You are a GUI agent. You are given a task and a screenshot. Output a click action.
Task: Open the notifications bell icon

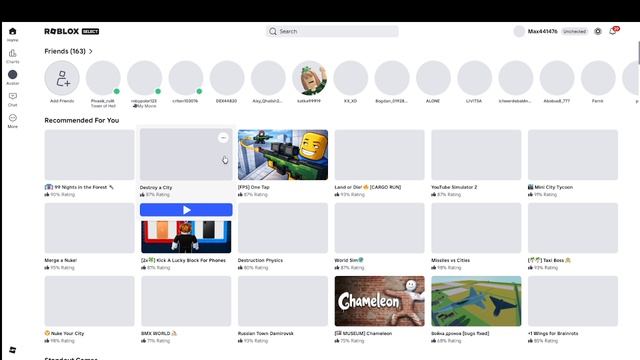click(x=612, y=31)
